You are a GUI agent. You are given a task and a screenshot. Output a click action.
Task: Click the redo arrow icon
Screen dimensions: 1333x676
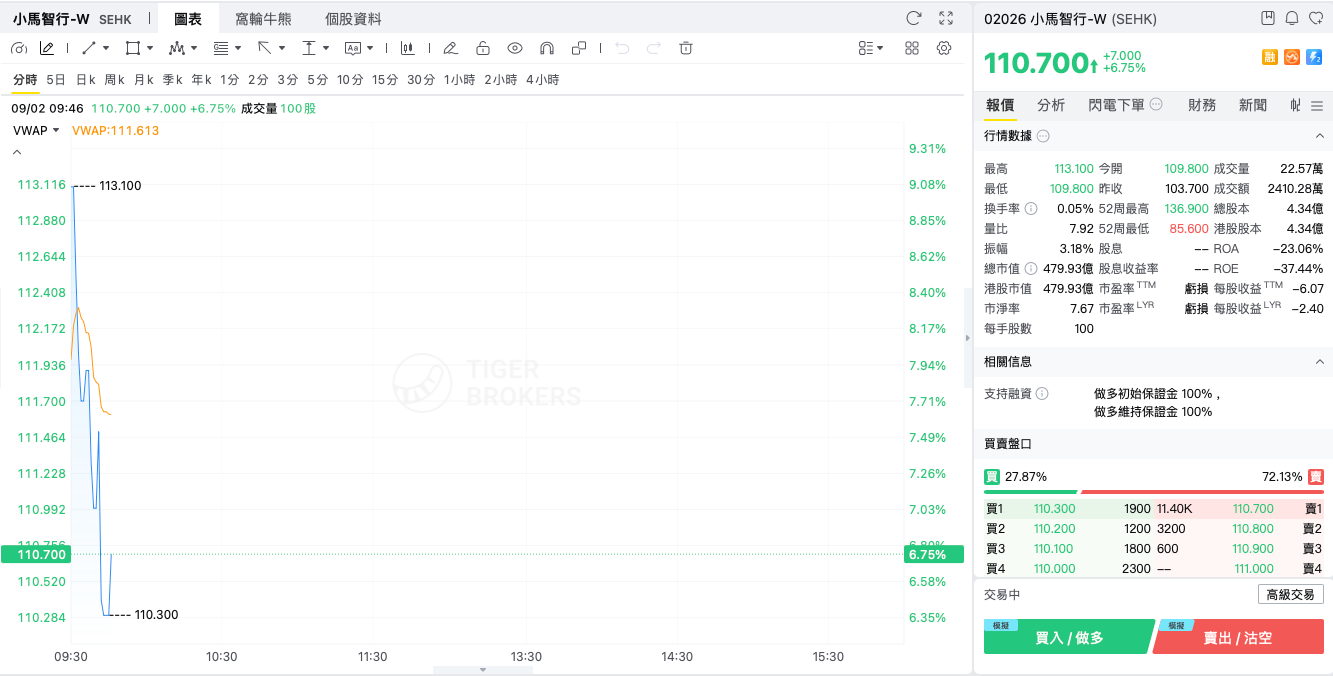click(654, 48)
